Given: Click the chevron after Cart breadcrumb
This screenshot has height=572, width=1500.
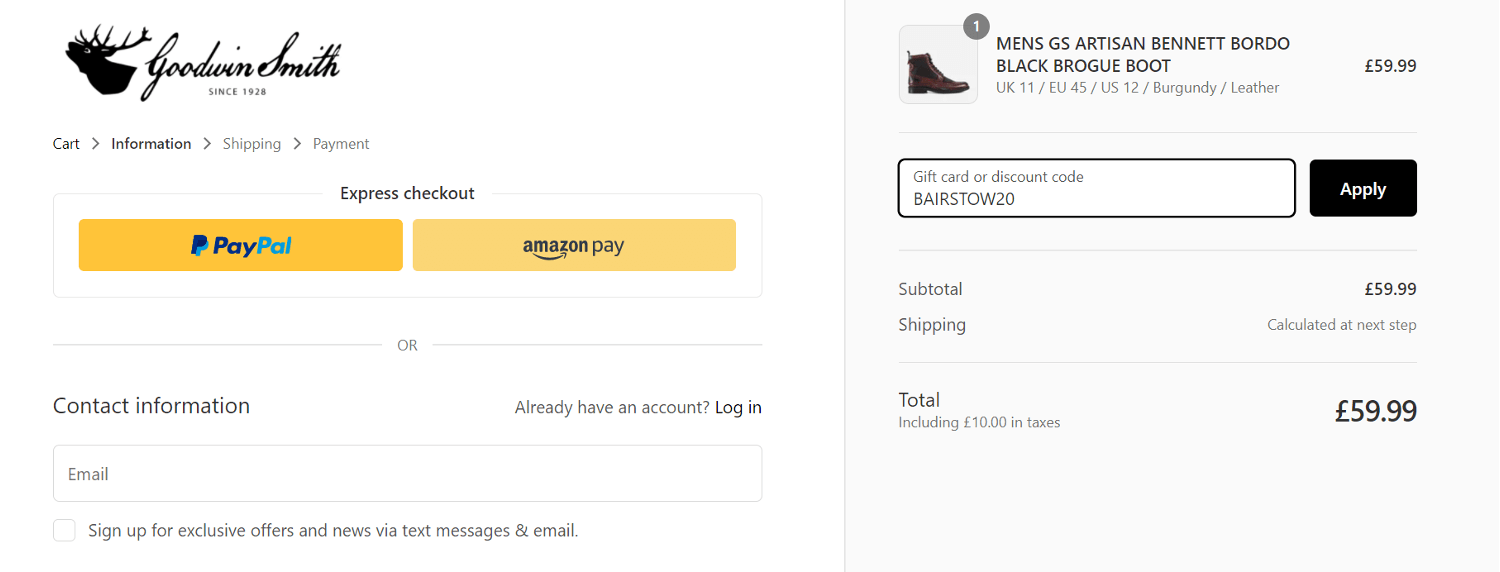Looking at the screenshot, I should (96, 144).
